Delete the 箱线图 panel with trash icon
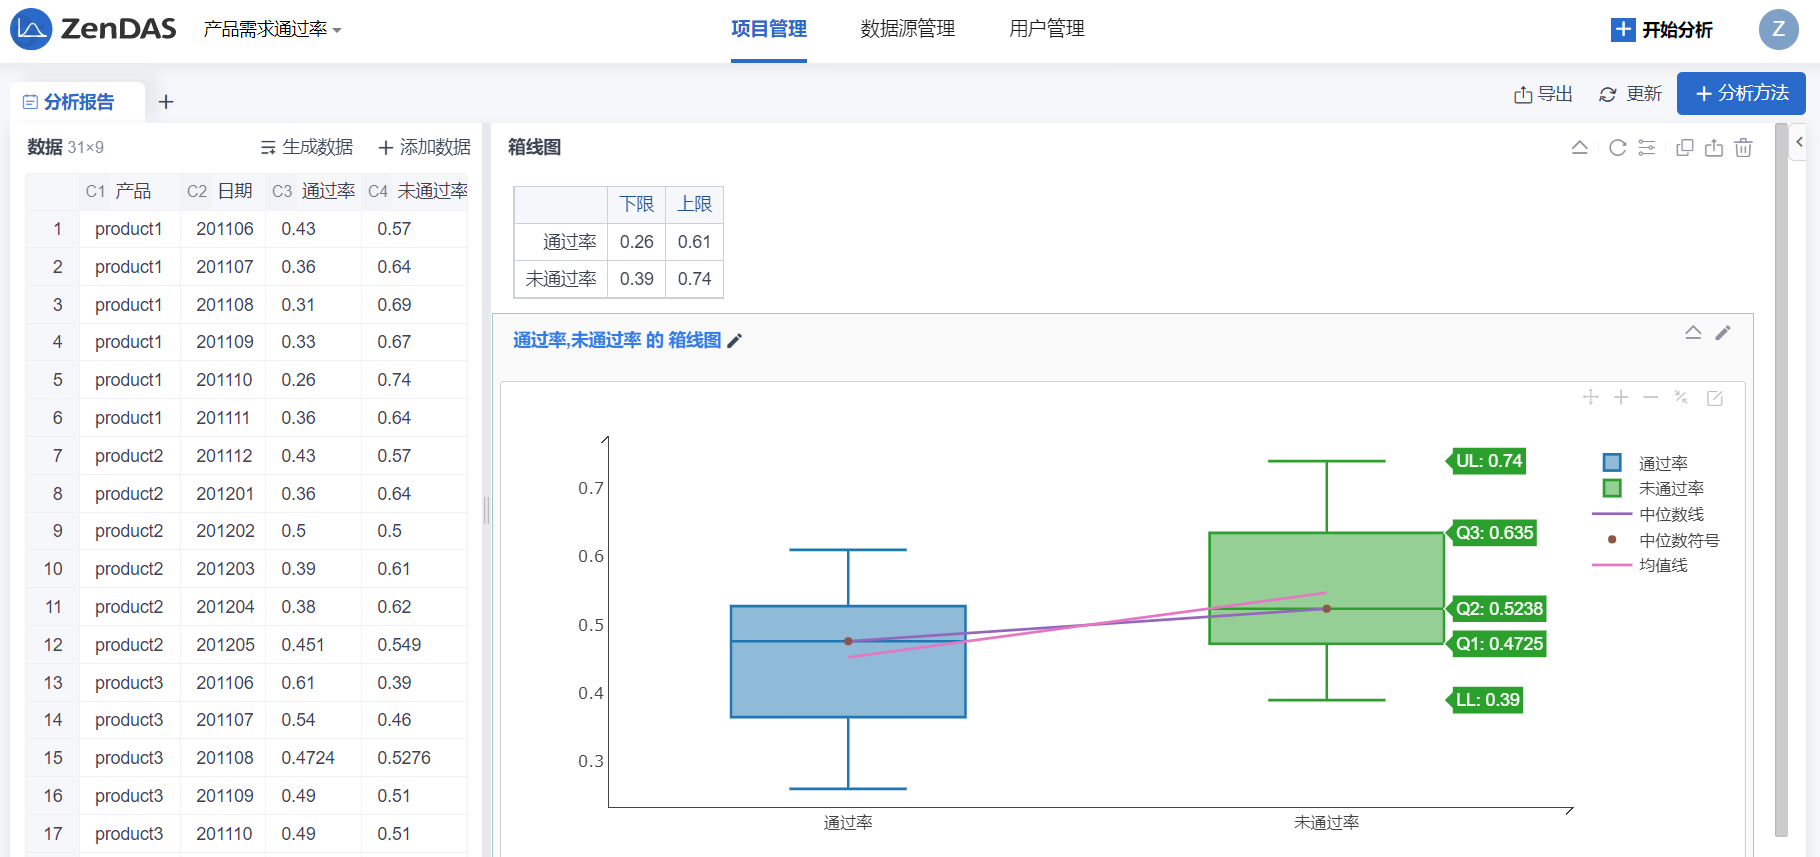1820x857 pixels. point(1743,148)
